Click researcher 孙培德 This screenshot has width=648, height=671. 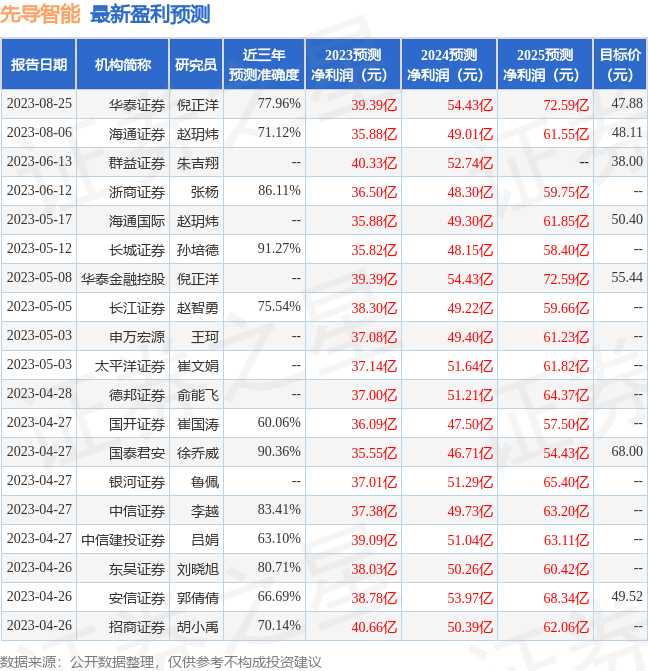[198, 250]
